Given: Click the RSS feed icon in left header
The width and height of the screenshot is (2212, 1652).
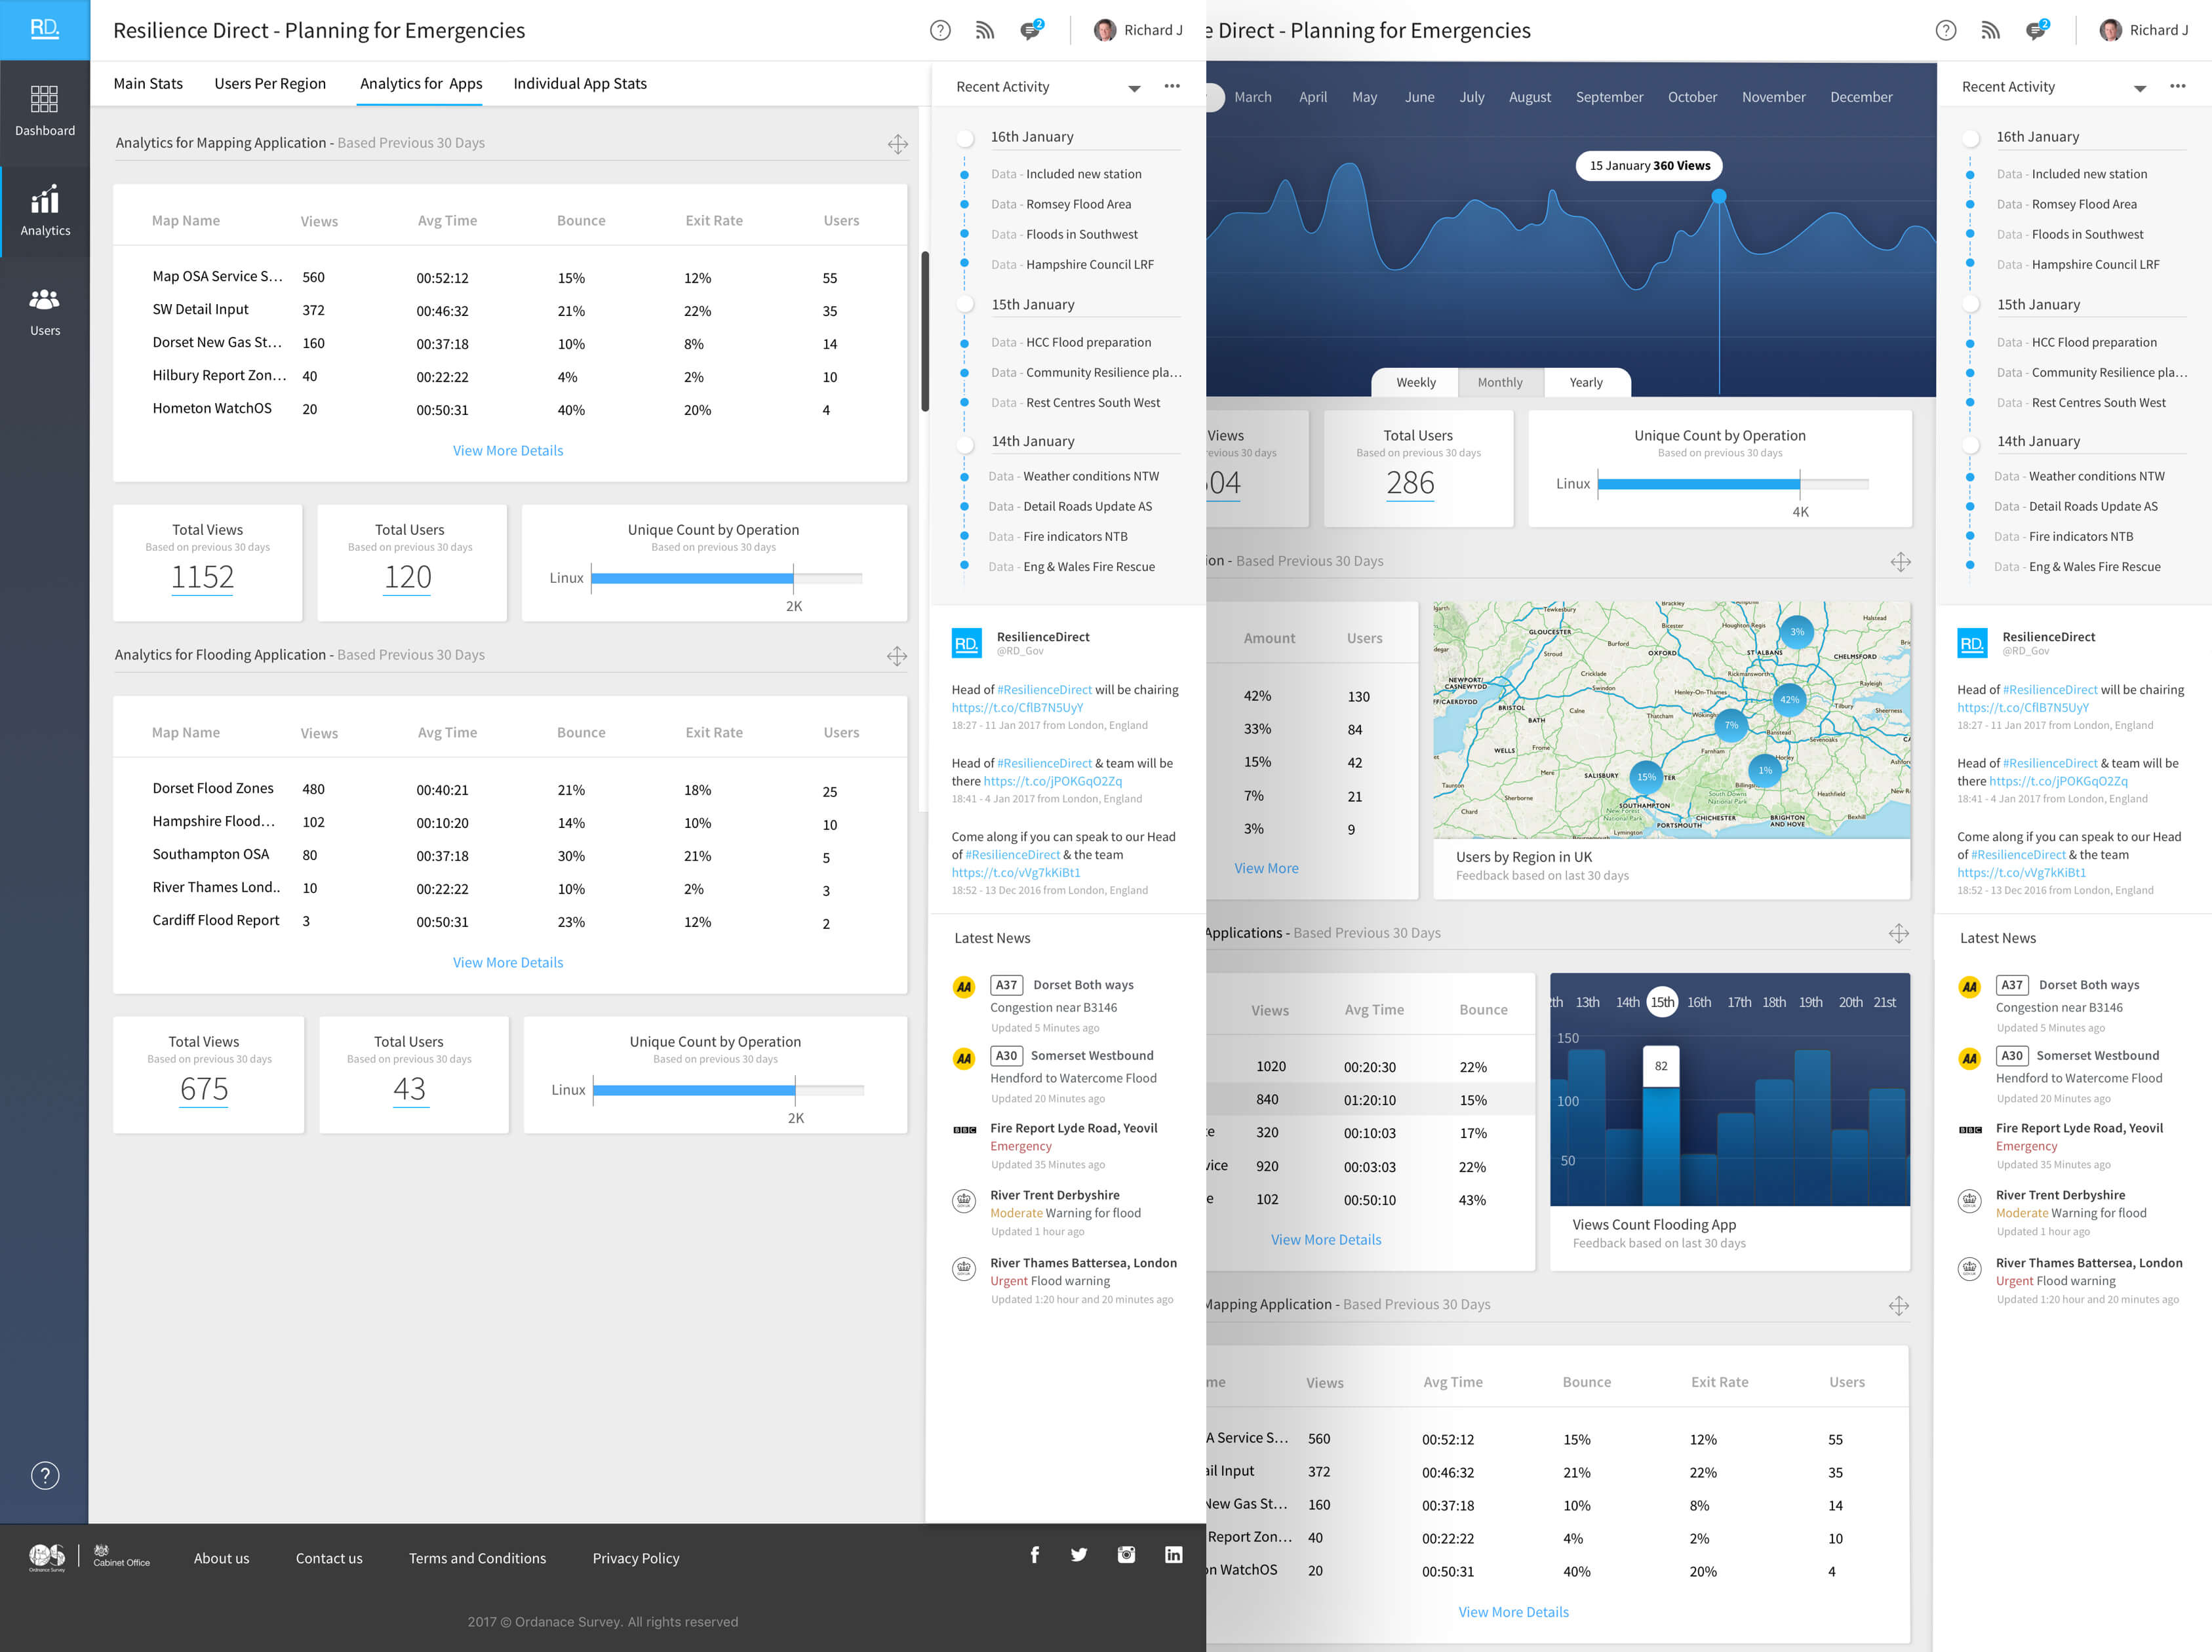Looking at the screenshot, I should [x=985, y=30].
